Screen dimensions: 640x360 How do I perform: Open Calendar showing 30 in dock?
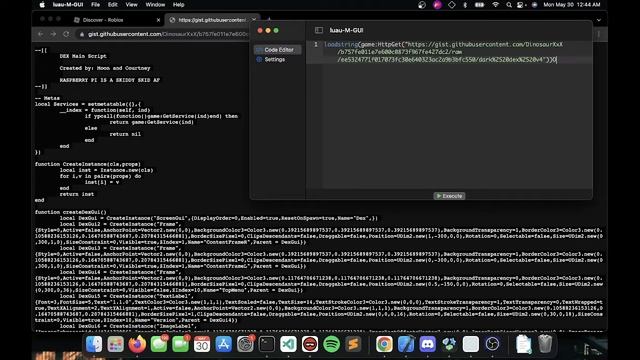click(202, 344)
